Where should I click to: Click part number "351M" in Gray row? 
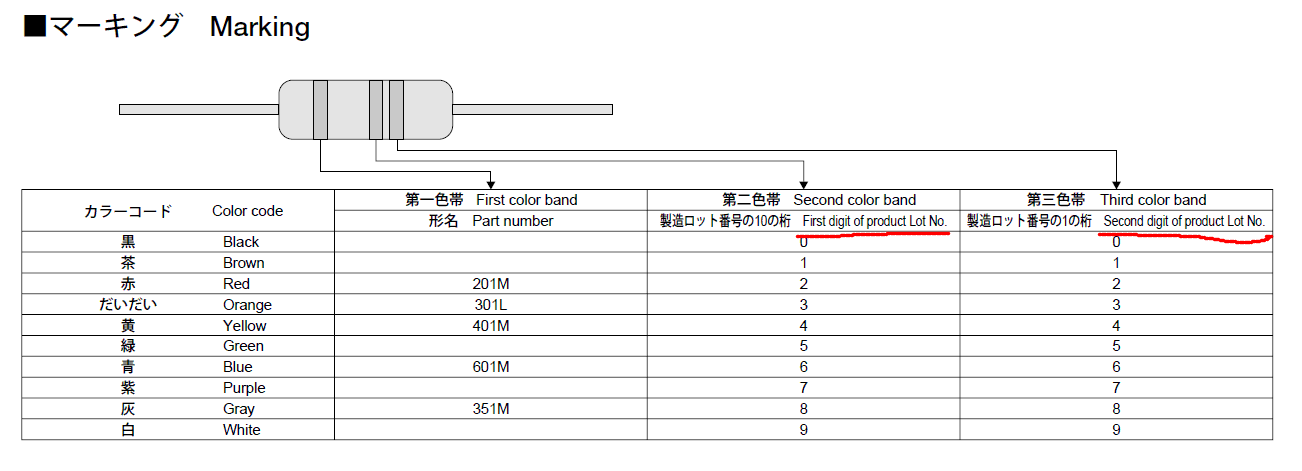pos(491,409)
